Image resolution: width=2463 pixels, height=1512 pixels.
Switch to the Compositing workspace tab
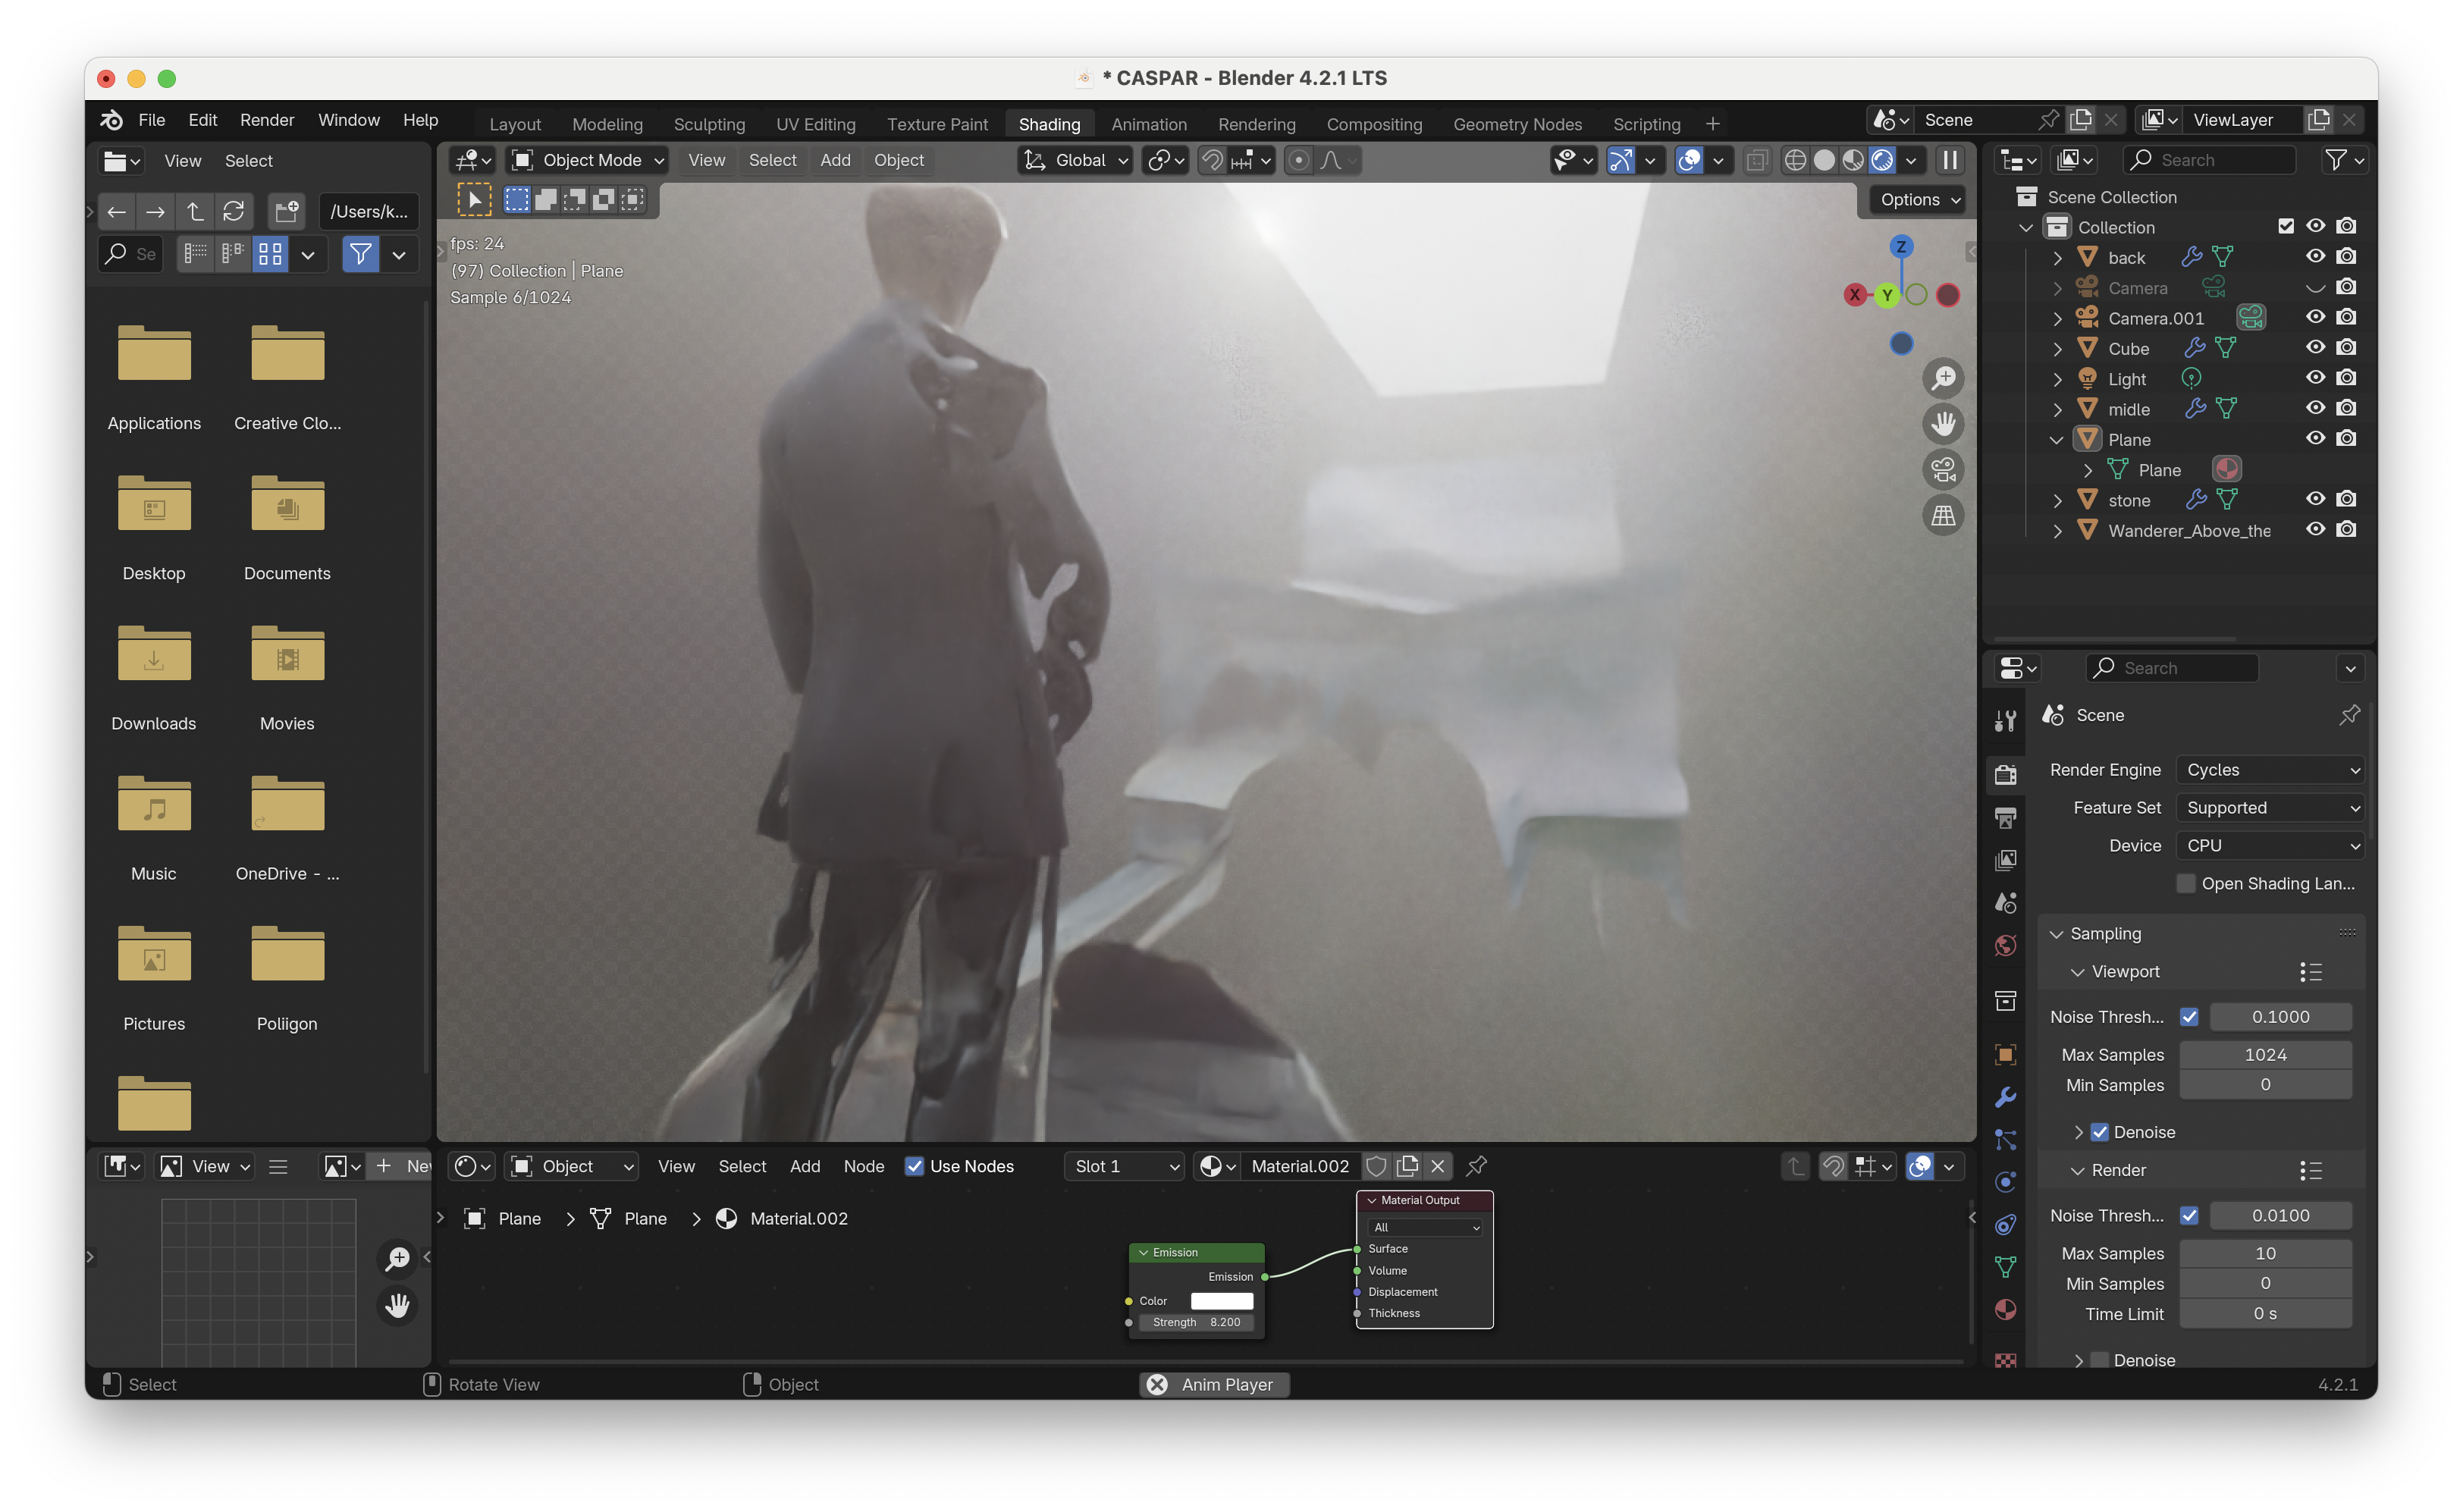point(1374,124)
